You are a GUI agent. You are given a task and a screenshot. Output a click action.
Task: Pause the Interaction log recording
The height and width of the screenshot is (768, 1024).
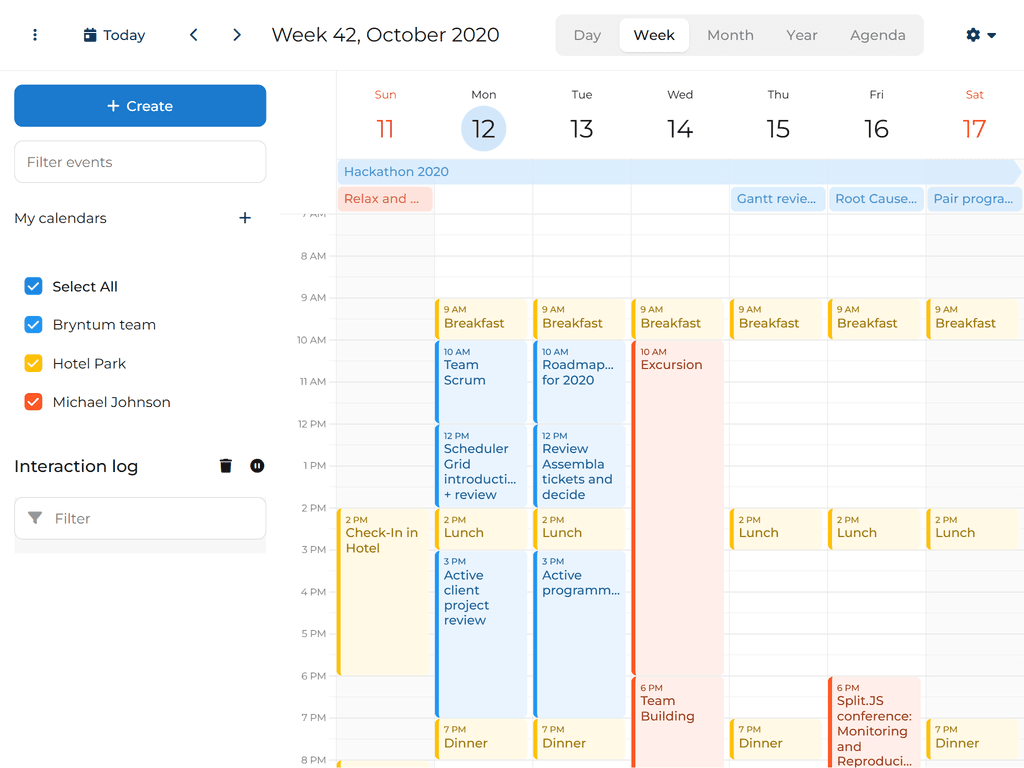click(x=257, y=465)
